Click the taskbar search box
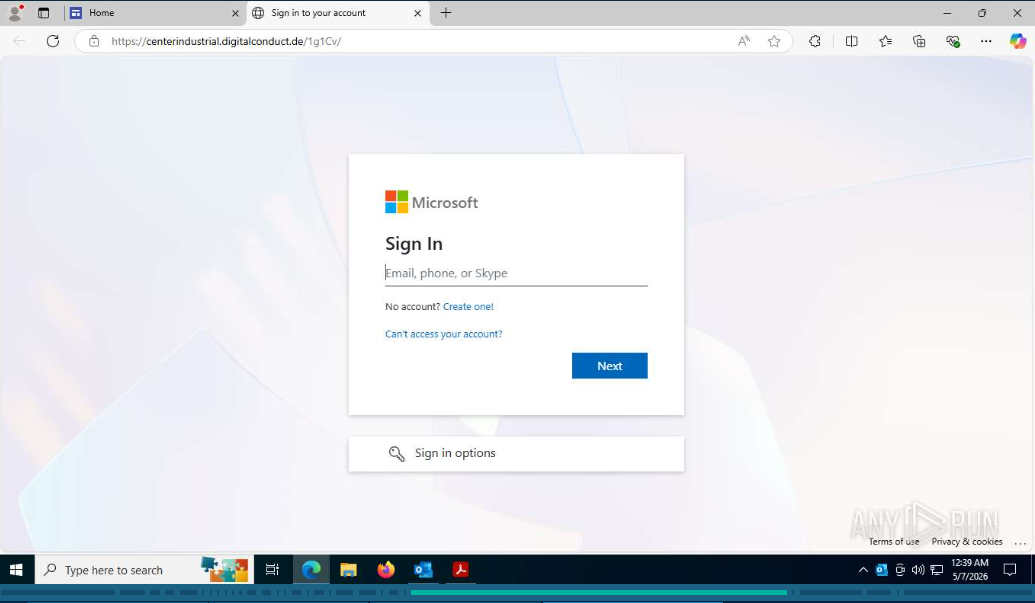The height and width of the screenshot is (603, 1035). (x=144, y=570)
